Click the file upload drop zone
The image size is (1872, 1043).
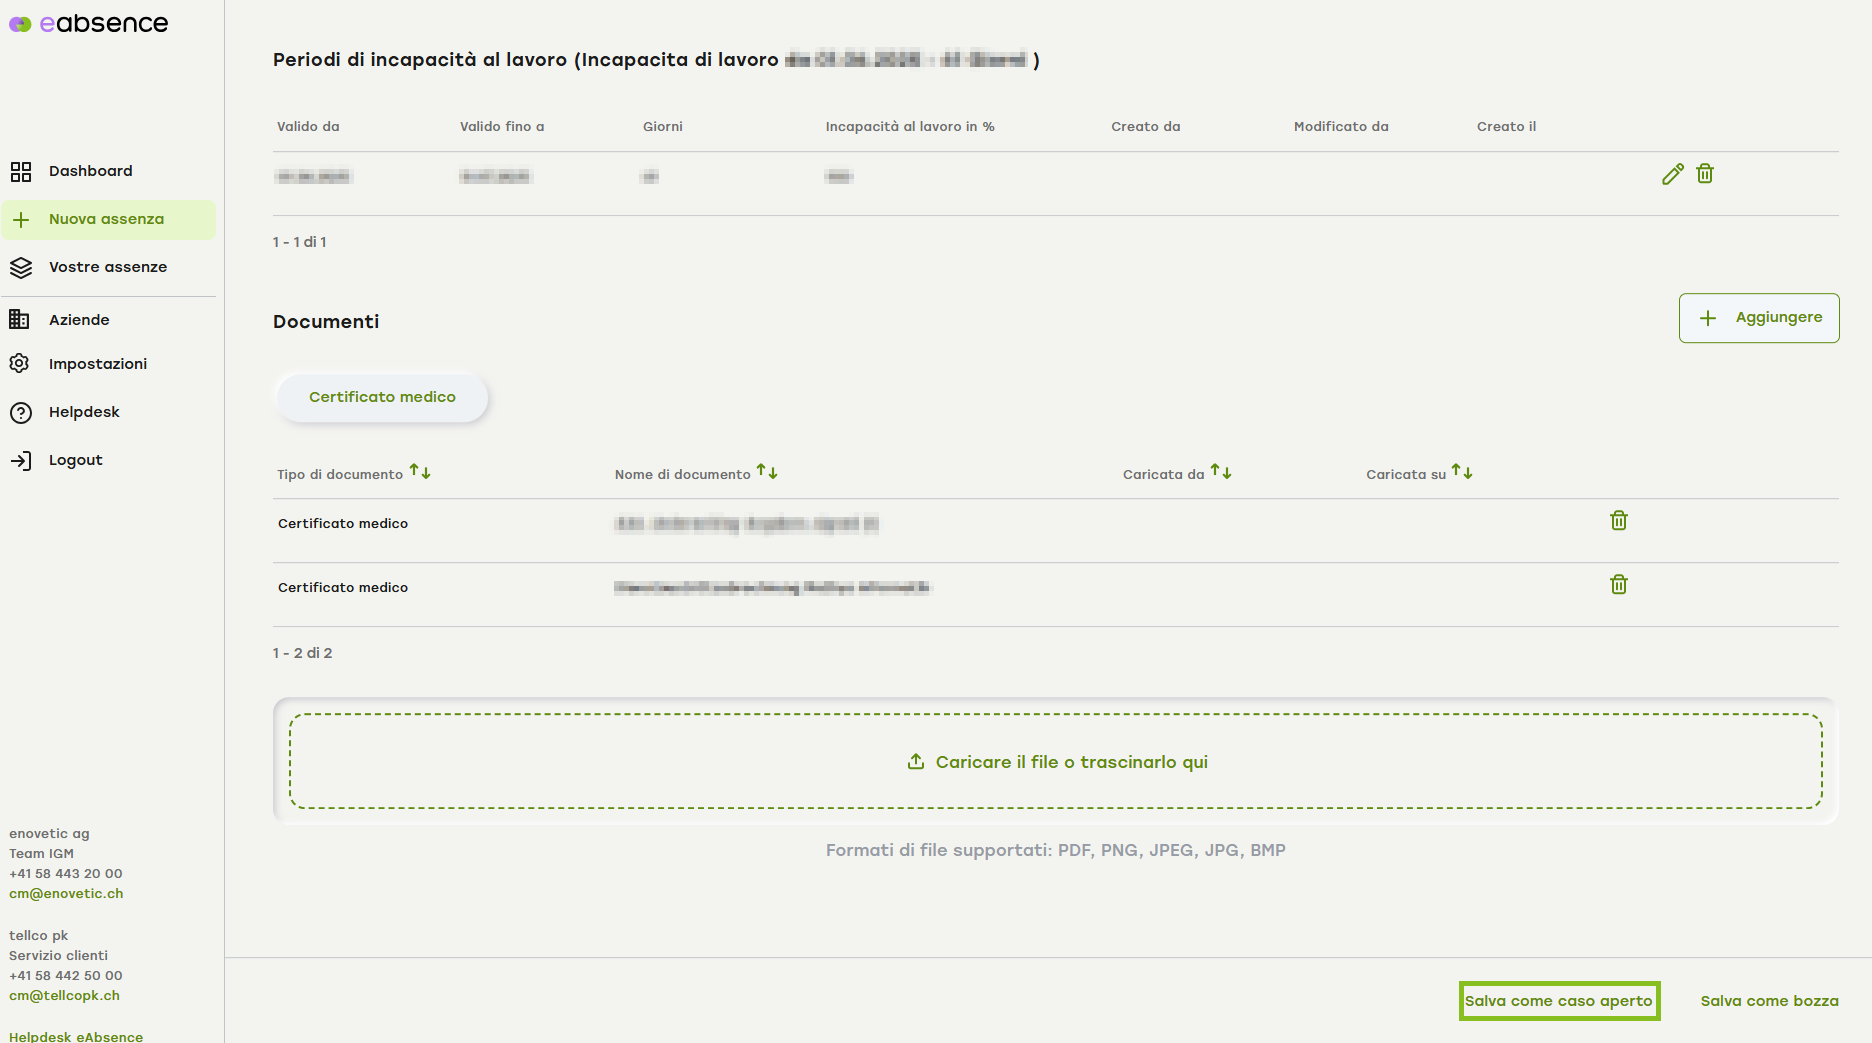[1055, 762]
